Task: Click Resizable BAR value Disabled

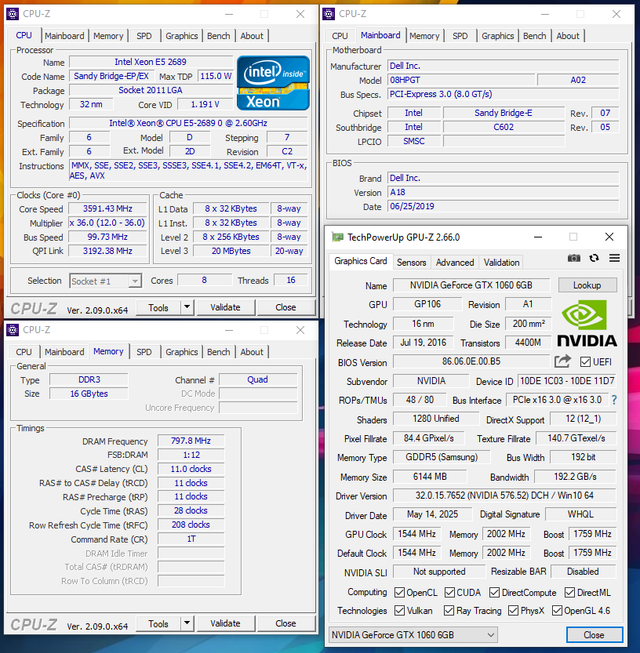Action: (x=583, y=571)
